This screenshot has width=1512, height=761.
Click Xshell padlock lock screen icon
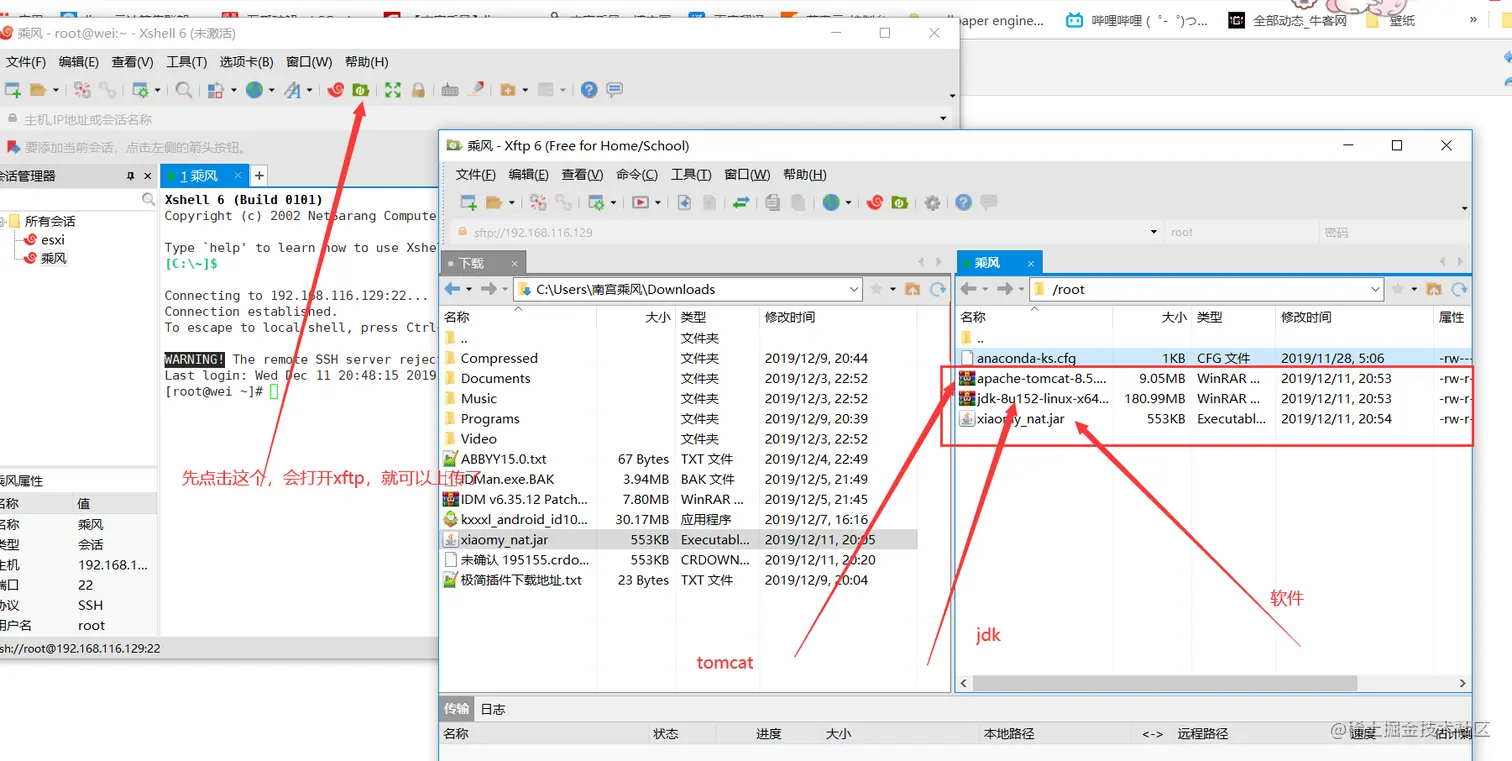[418, 90]
